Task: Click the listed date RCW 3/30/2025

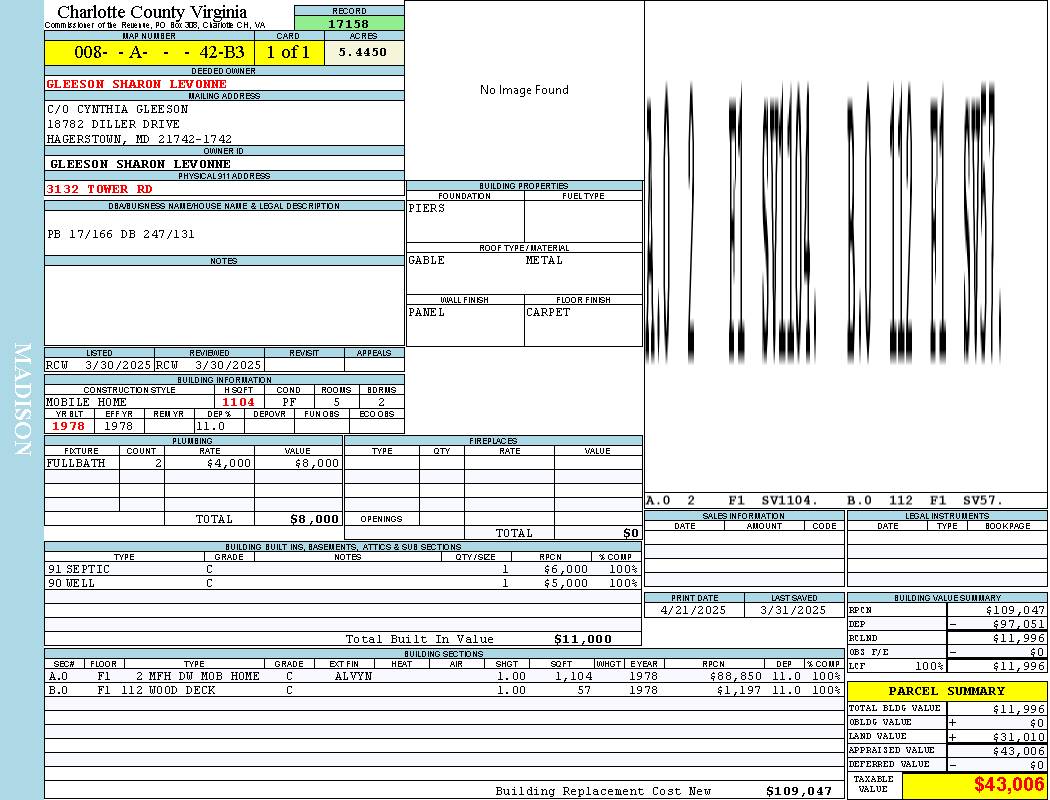Action: coord(99,366)
